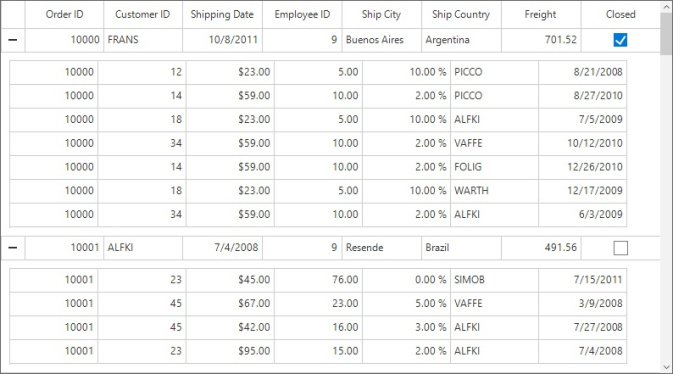Screen dimensions: 673x374
Task: Select the 7/4/2008 shipping date of order 10001
Action: tap(222, 248)
